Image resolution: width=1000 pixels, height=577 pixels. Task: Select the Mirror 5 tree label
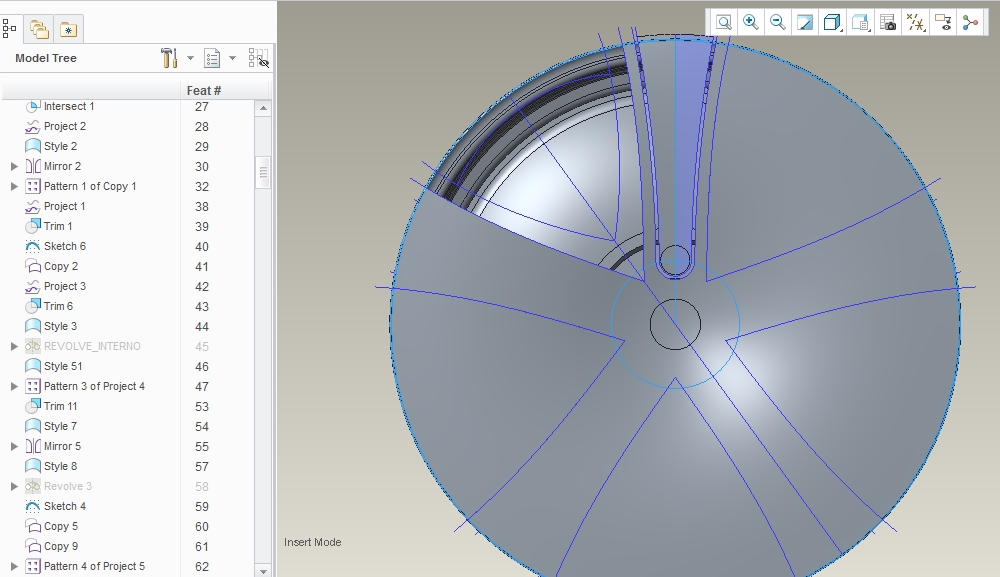click(62, 446)
